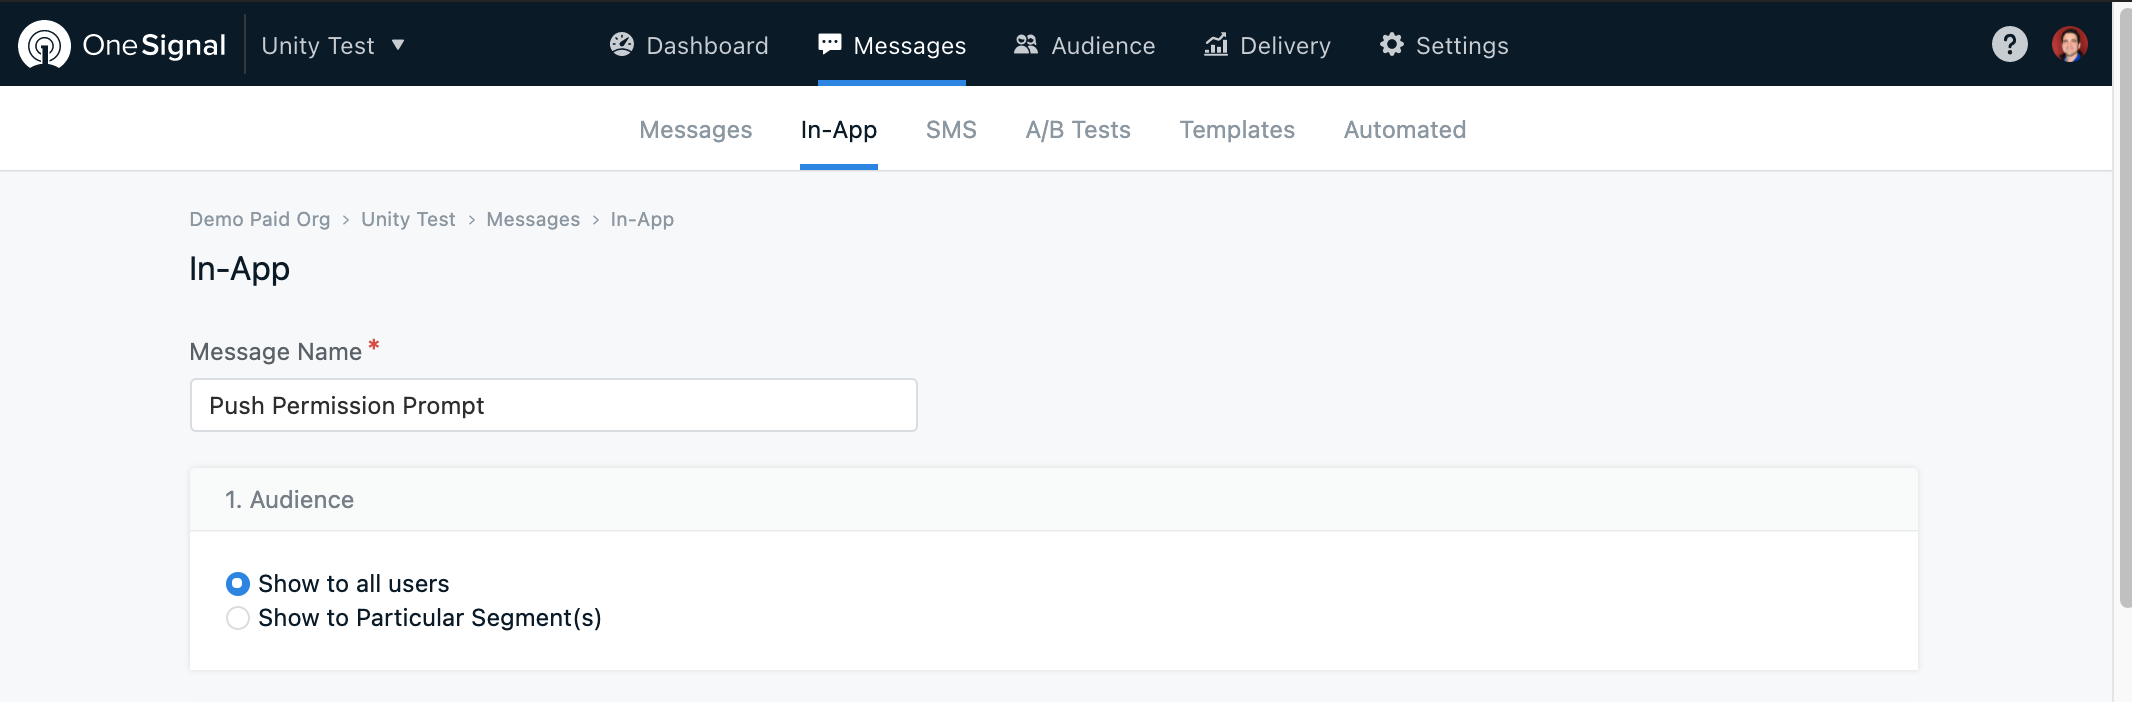The image size is (2132, 702).
Task: Select Show to all users option
Action: [x=238, y=583]
